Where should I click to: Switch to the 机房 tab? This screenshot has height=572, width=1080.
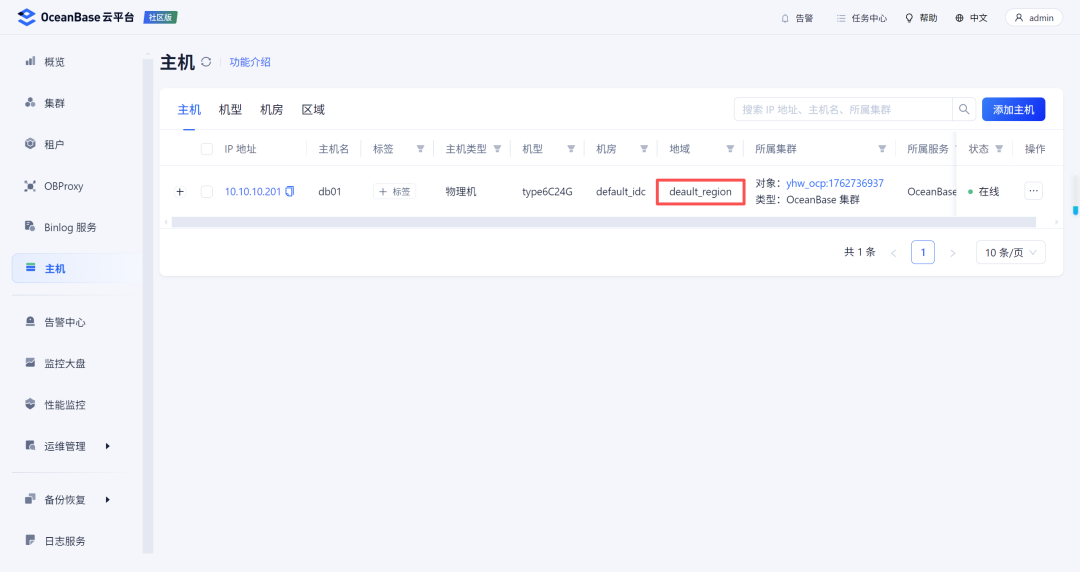[271, 110]
